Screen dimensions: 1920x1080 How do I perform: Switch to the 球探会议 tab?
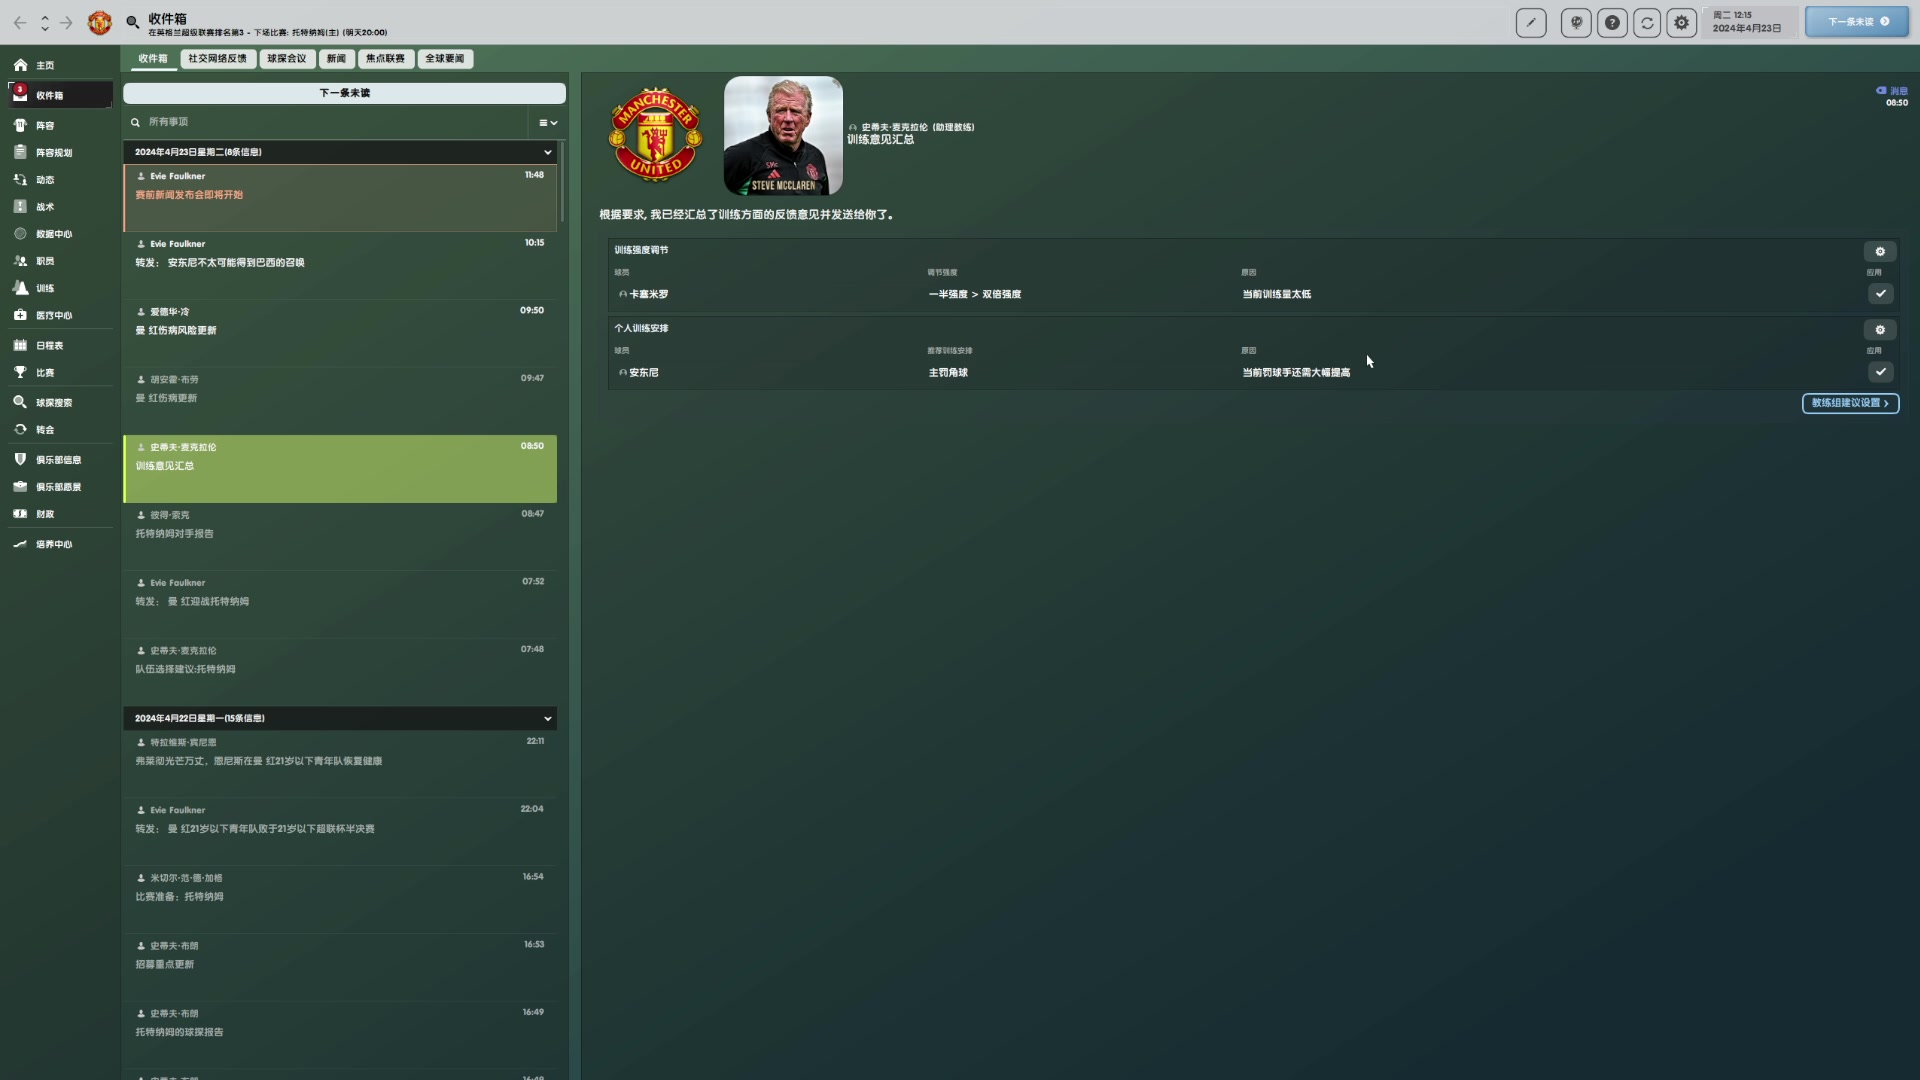click(287, 58)
